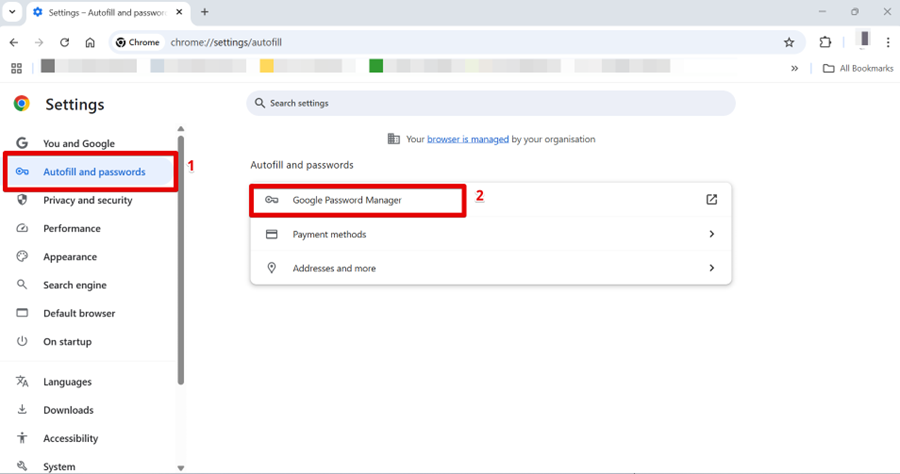Click the sidebar scrollbar down arrow
900x474 pixels.
pyautogui.click(x=181, y=467)
